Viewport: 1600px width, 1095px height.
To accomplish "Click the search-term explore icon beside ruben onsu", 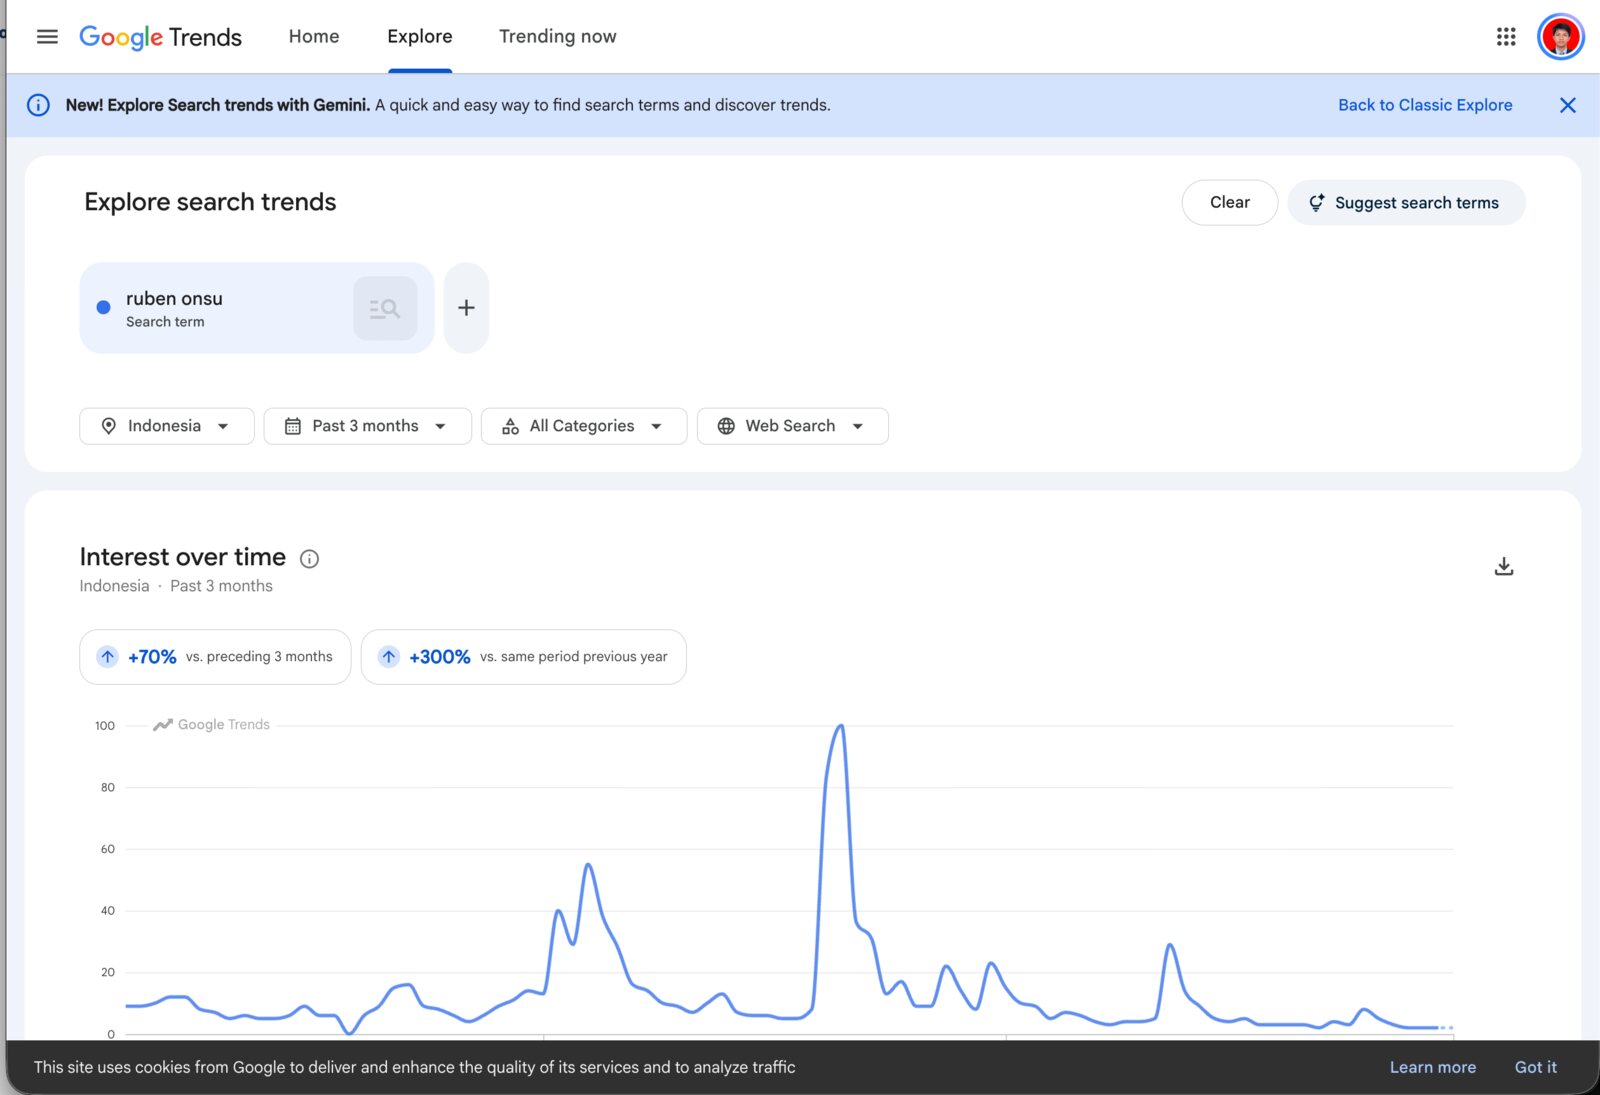I will click(385, 308).
